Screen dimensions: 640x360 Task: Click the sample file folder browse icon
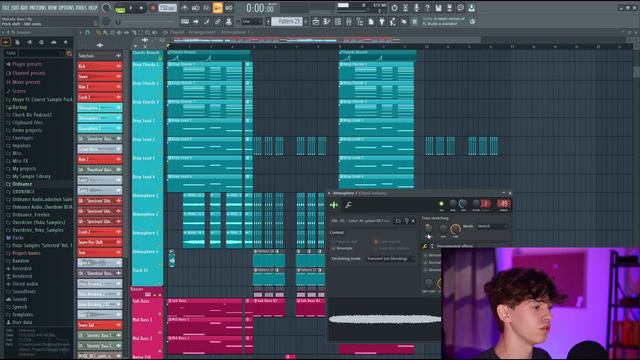point(398,221)
